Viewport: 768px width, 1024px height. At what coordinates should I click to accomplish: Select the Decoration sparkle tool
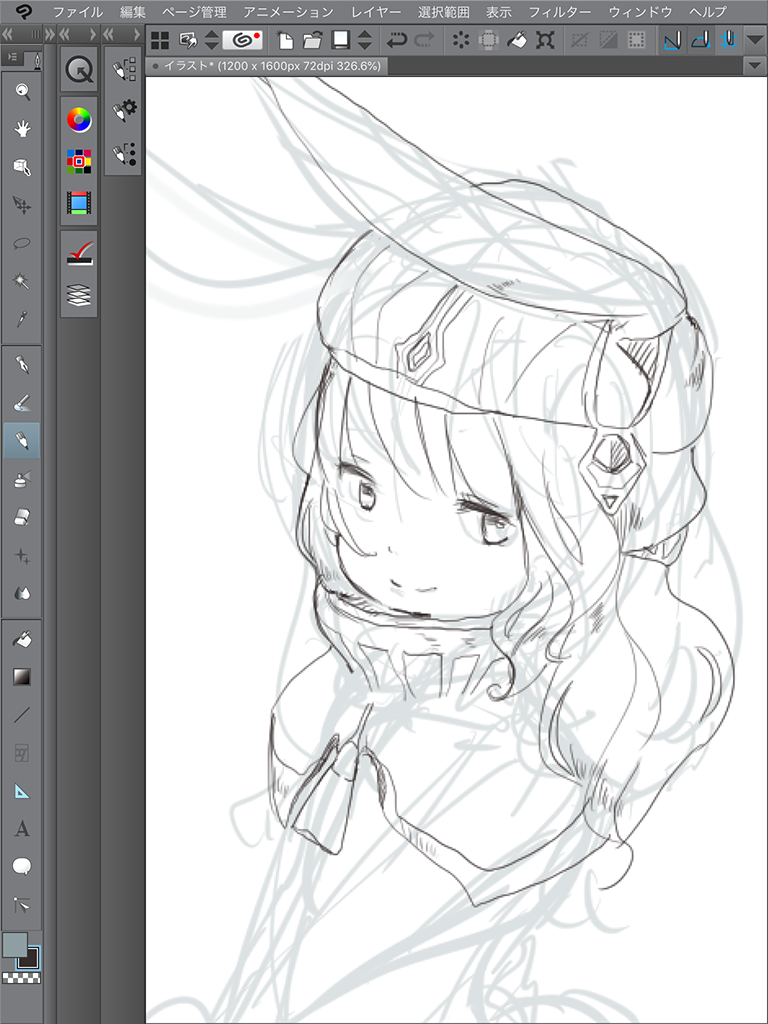[x=22, y=556]
